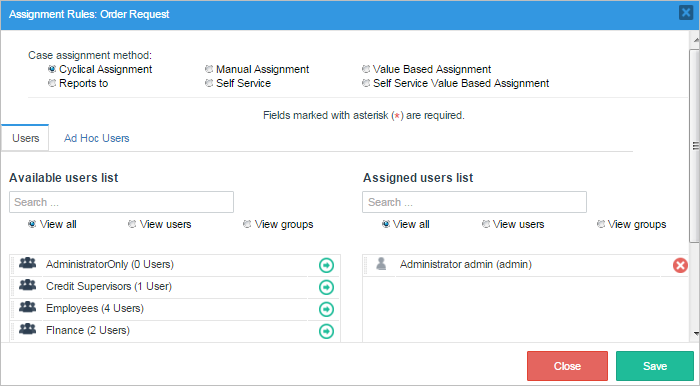Assign the AdministratorOnly group using arrow icon
The height and width of the screenshot is (386, 700).
click(326, 265)
